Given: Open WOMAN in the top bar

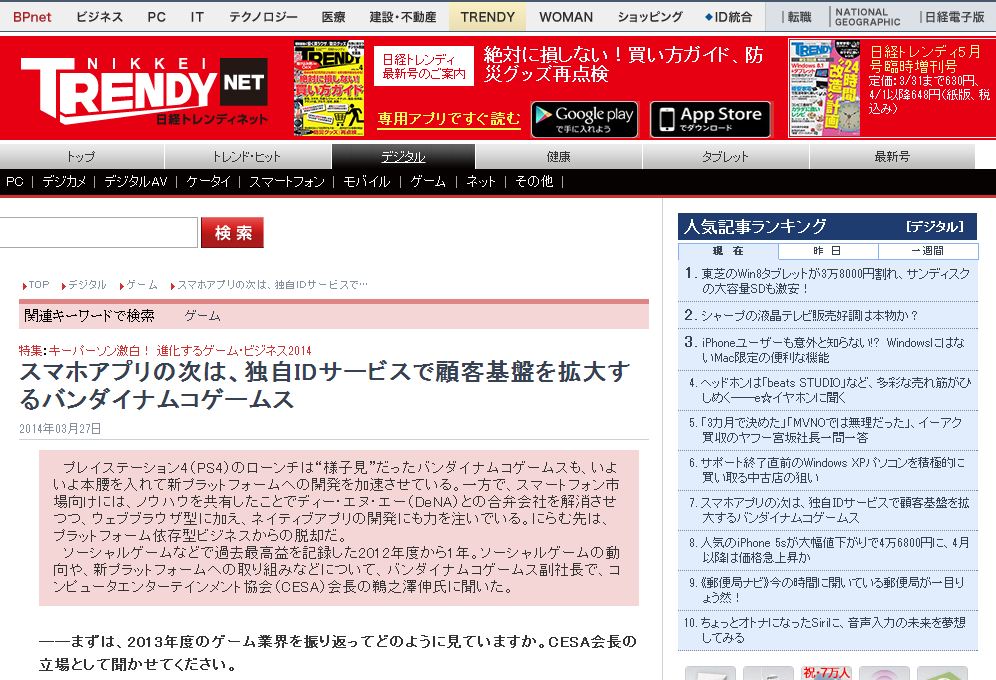Looking at the screenshot, I should [x=565, y=17].
